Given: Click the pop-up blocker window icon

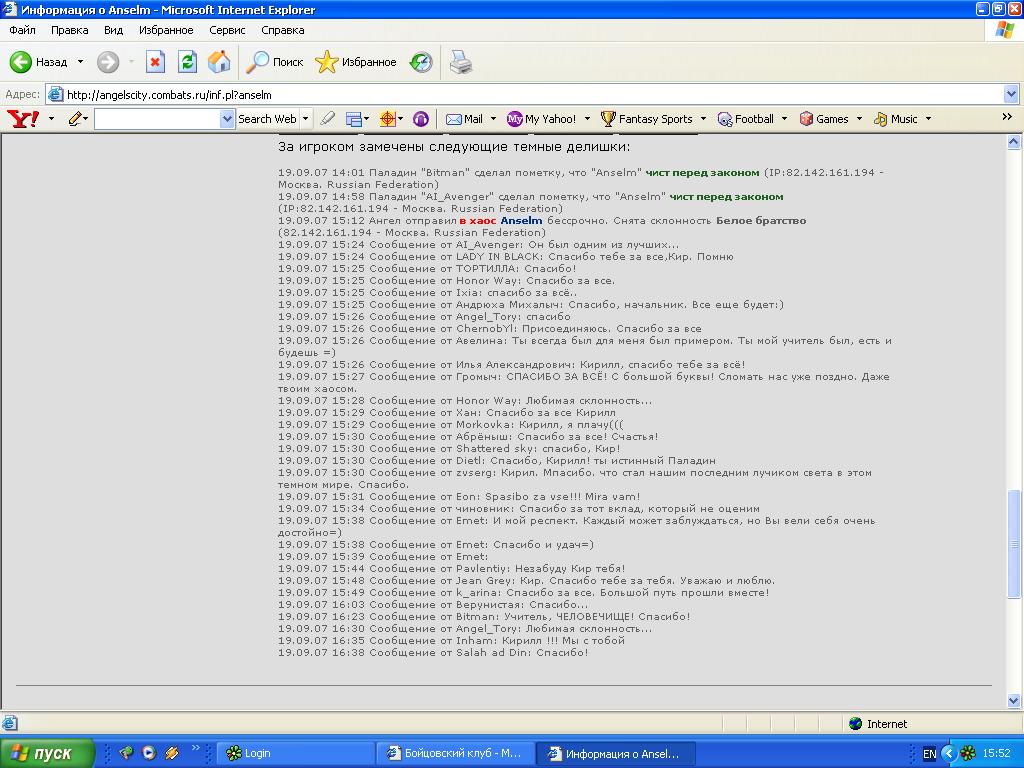Looking at the screenshot, I should click(353, 119).
